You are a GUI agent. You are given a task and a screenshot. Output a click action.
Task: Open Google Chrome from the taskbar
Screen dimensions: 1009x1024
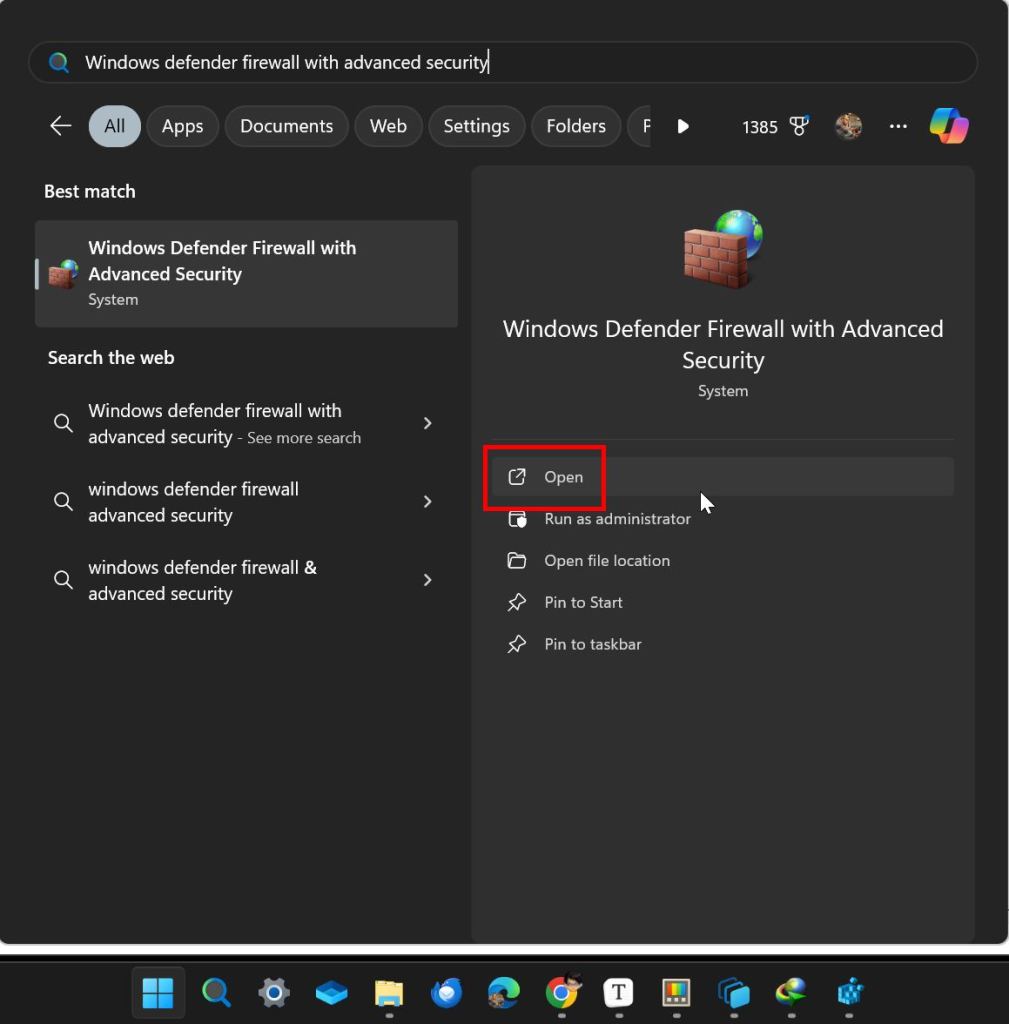[562, 993]
